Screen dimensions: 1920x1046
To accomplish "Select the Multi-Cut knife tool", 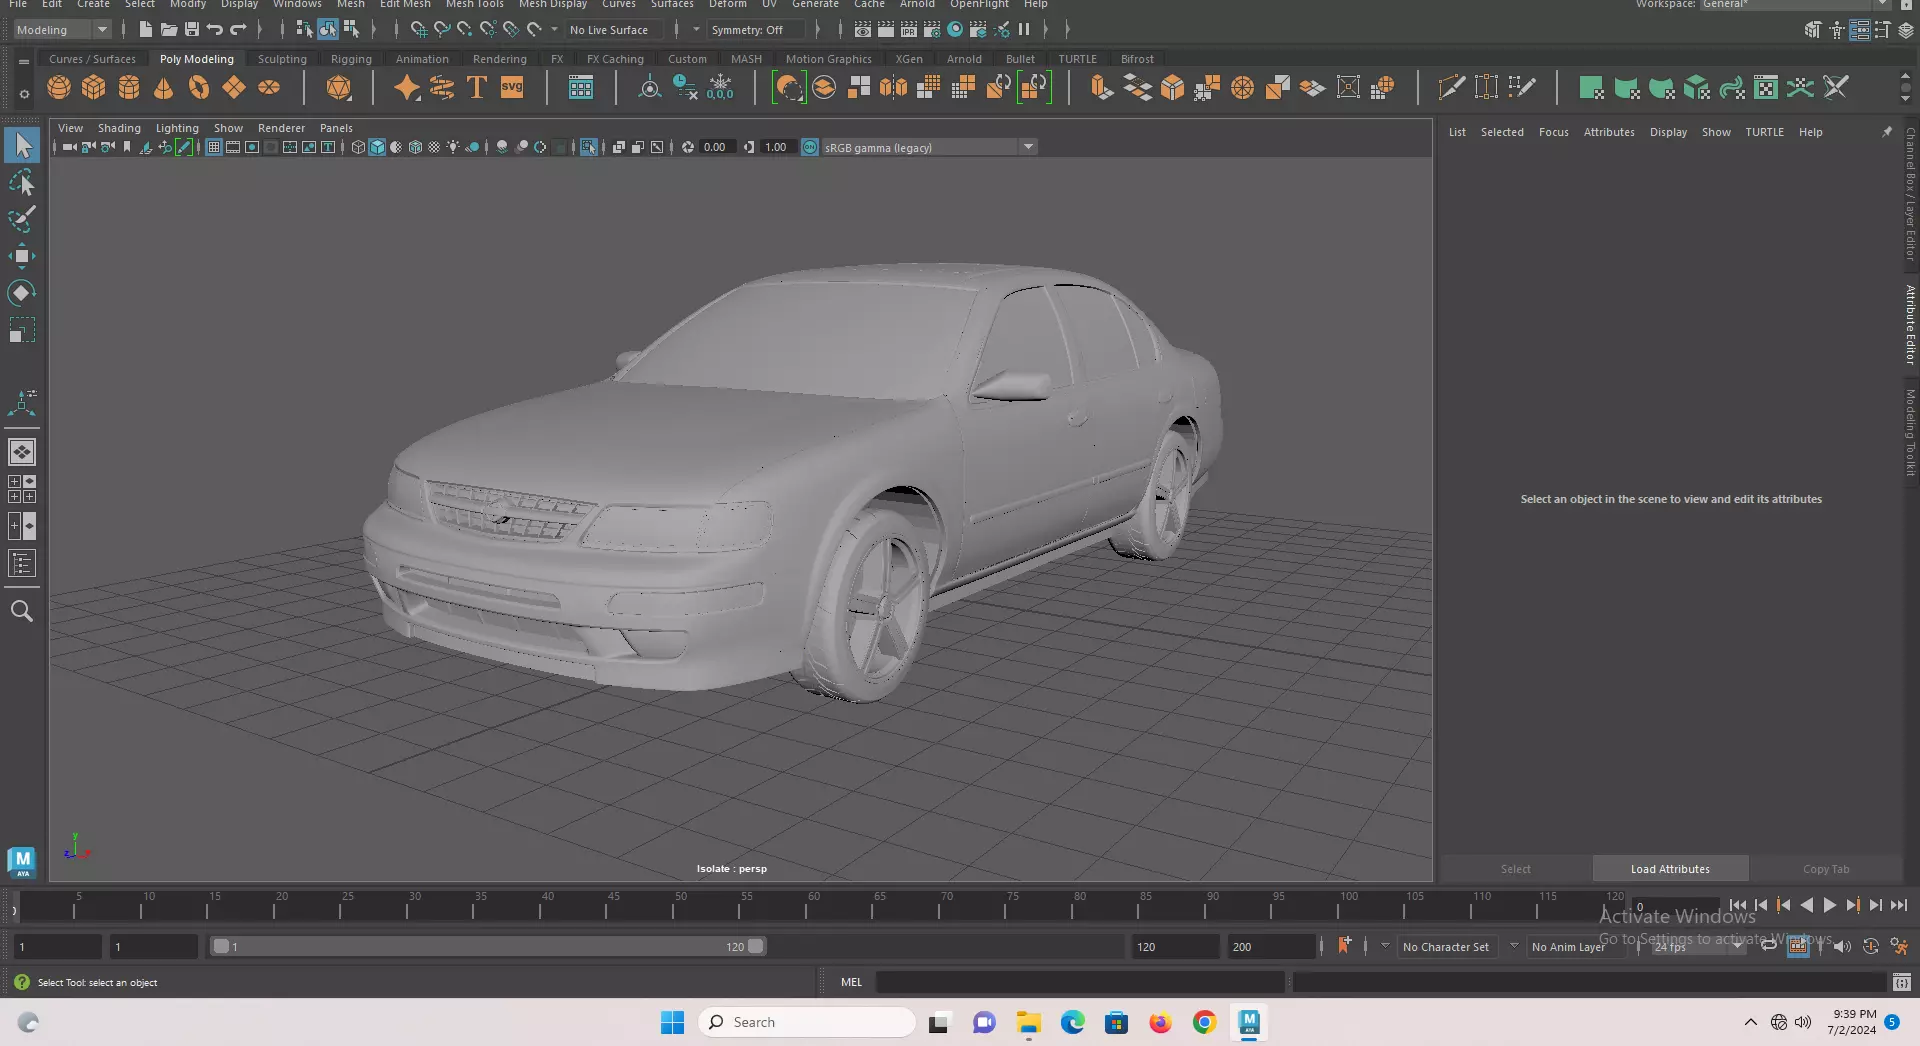I will click(1451, 88).
